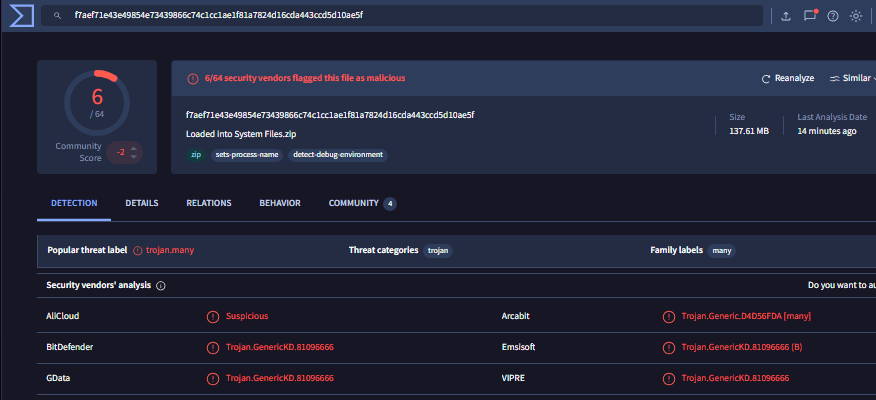The height and width of the screenshot is (400, 876).
Task: Click the zip tag
Action: 196,155
